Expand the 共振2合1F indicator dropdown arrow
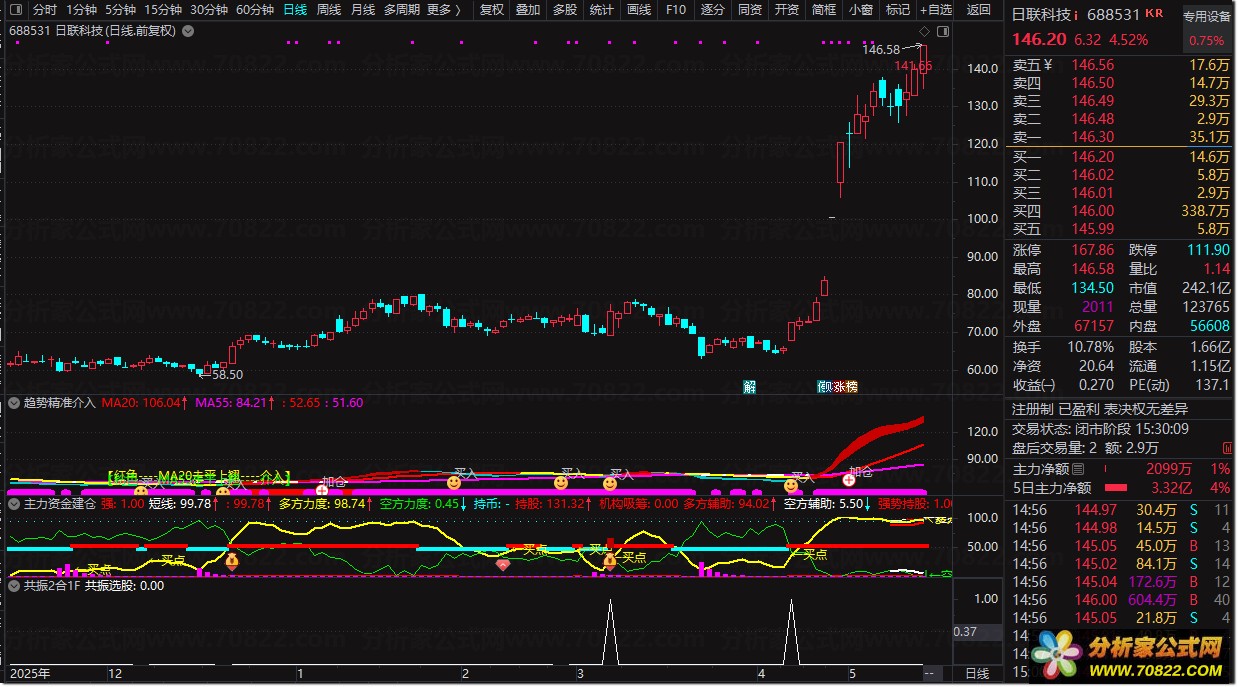 (x=14, y=586)
